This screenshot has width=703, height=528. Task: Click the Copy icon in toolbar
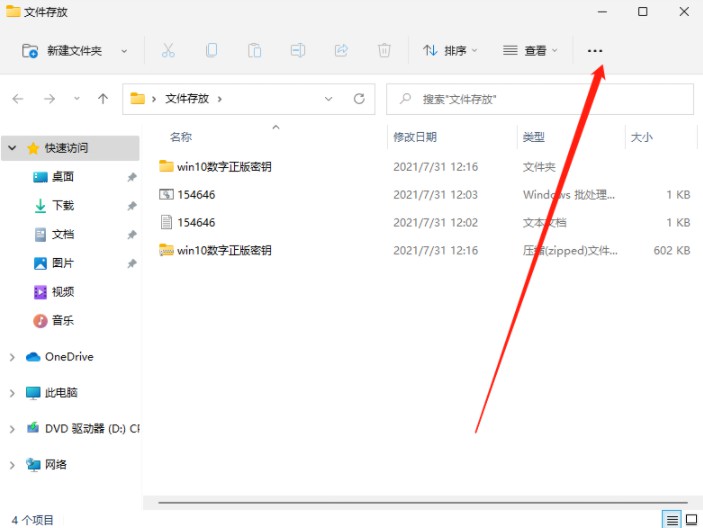click(x=212, y=50)
